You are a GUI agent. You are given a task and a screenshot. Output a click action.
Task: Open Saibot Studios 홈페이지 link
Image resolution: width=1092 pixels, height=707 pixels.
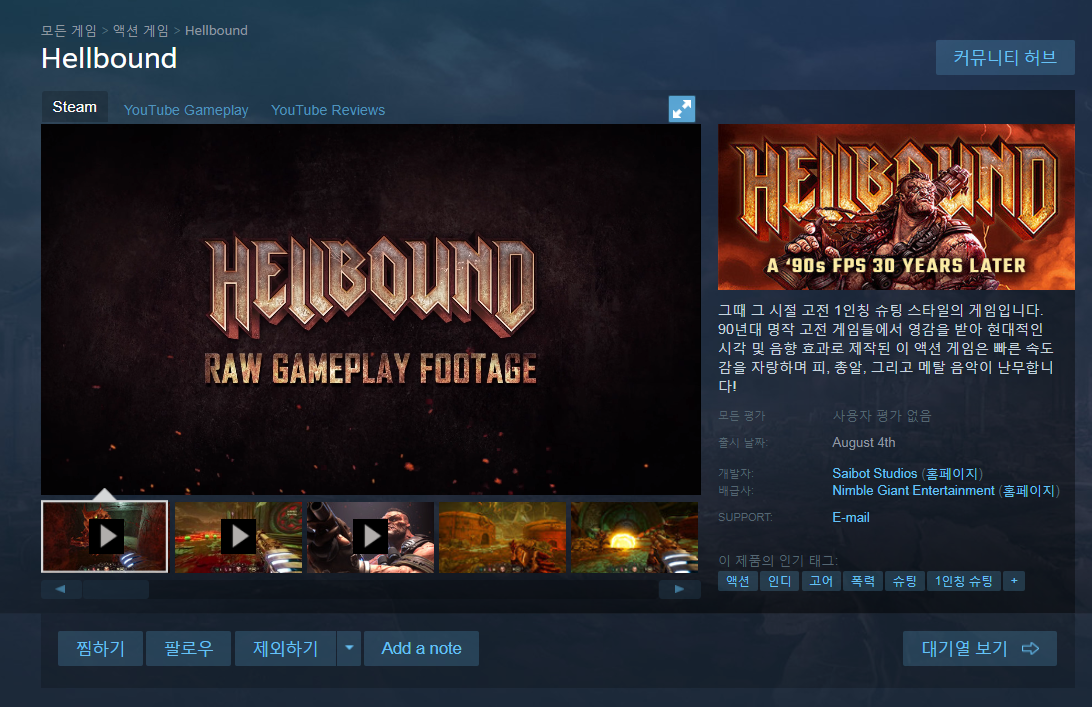pos(952,474)
